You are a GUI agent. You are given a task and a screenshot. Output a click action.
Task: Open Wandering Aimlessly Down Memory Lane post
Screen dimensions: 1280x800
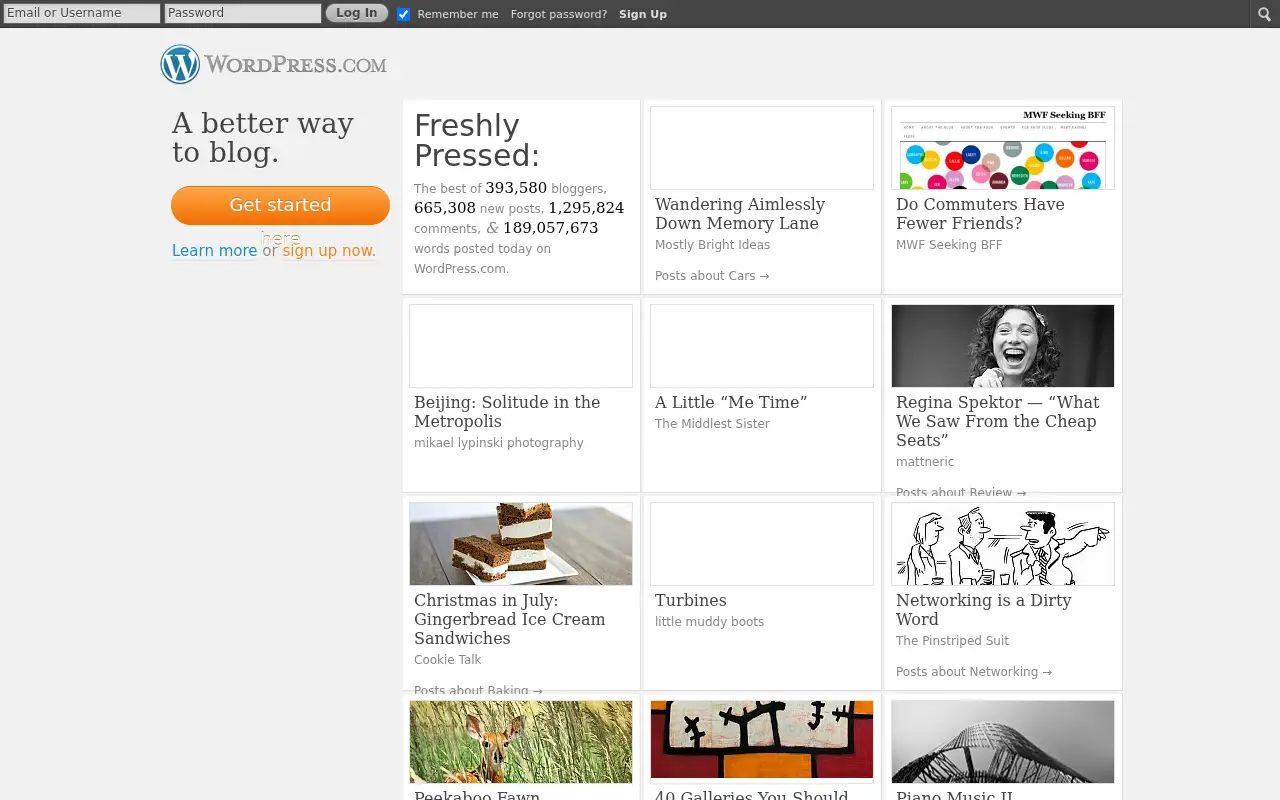point(740,214)
